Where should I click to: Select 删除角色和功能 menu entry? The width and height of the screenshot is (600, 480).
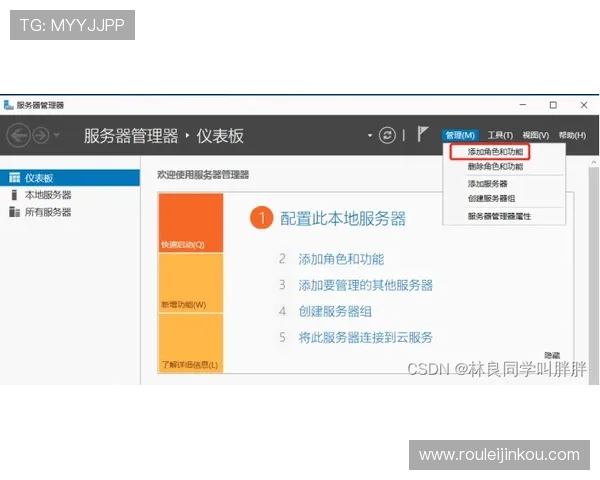495,167
